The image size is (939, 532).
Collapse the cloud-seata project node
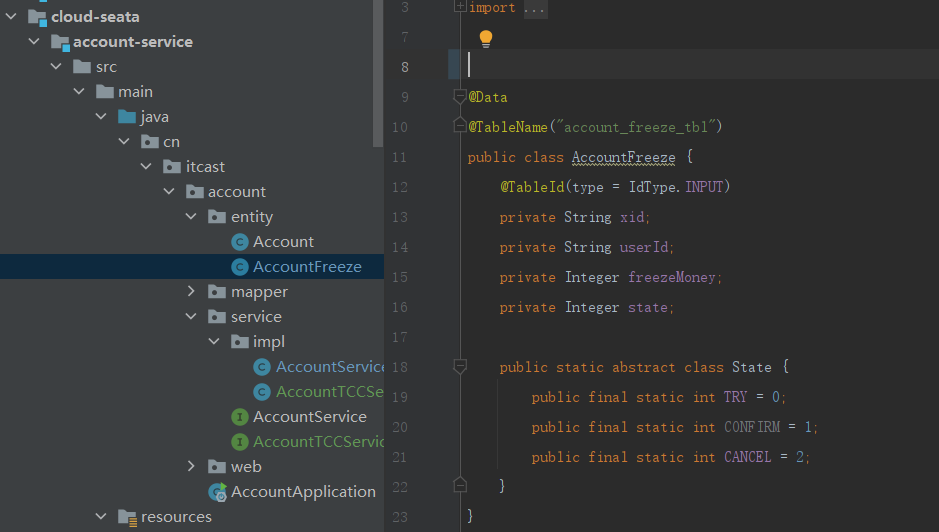[11, 17]
